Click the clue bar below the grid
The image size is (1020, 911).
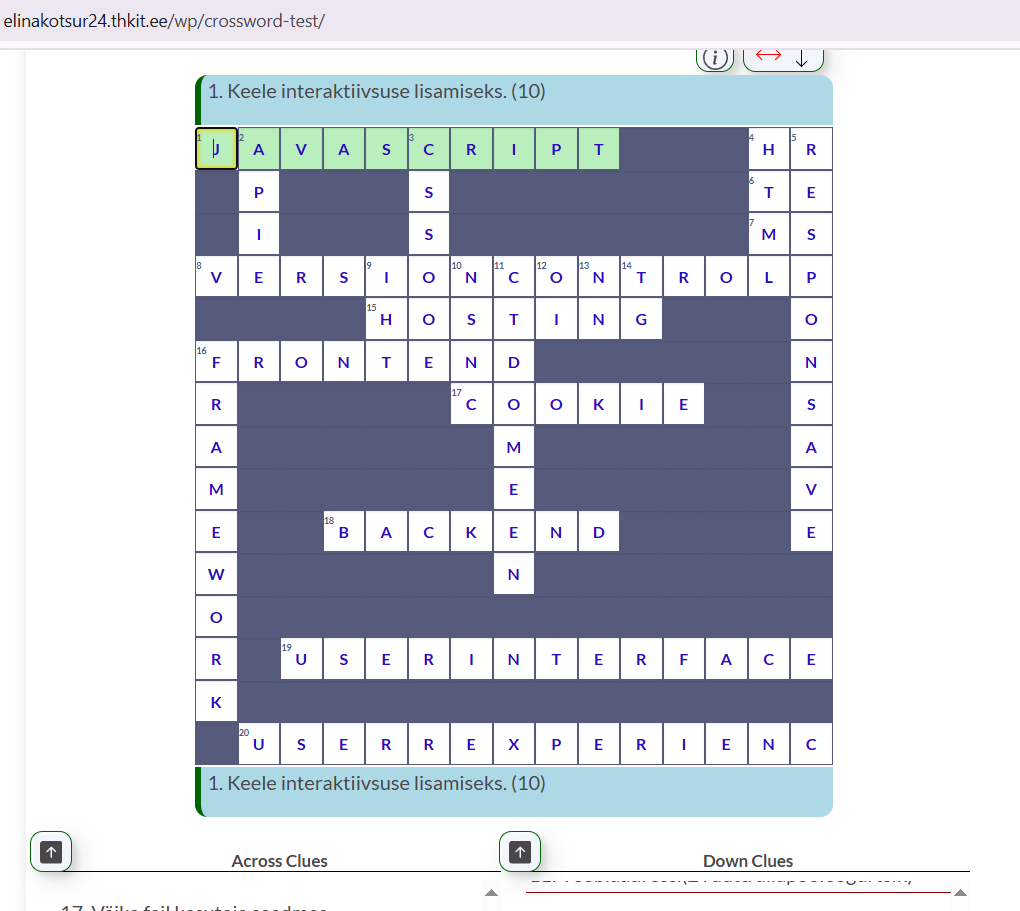515,790
